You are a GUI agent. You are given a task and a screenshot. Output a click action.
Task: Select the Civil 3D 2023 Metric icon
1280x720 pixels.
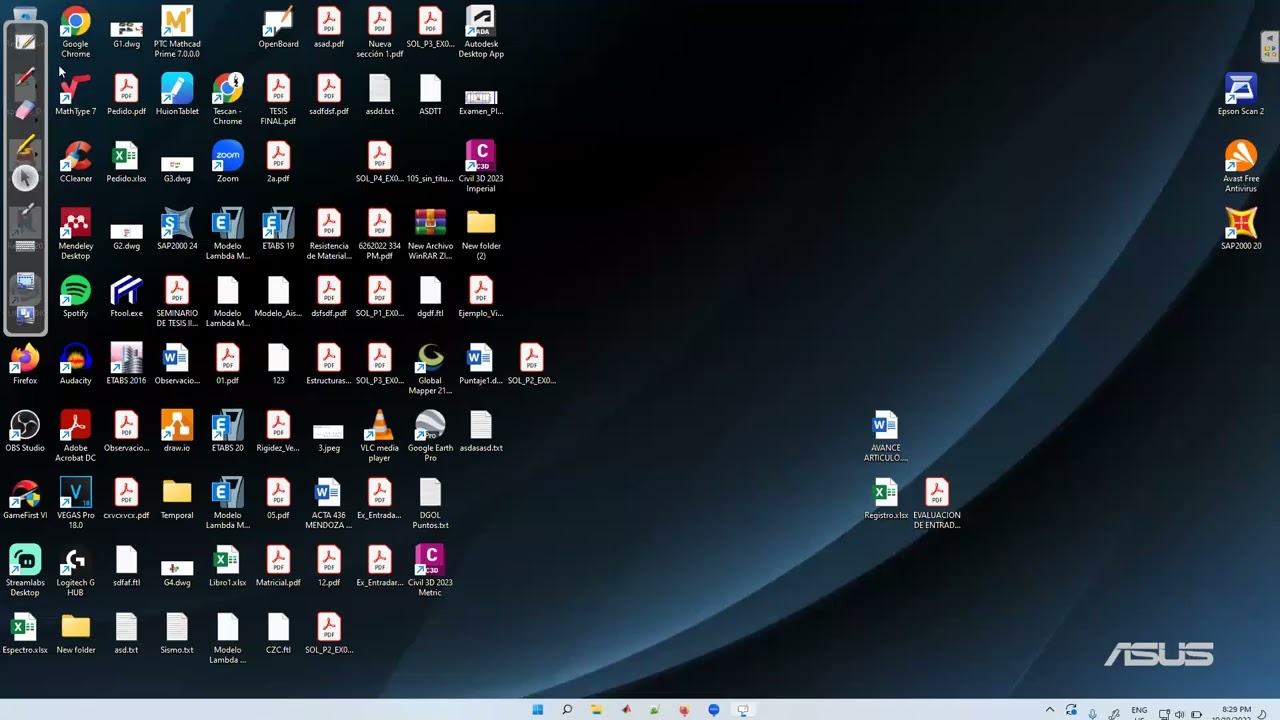pyautogui.click(x=430, y=570)
